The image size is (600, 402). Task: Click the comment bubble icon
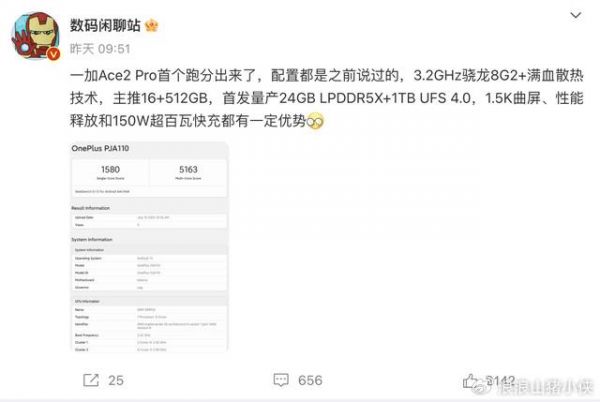coord(281,380)
